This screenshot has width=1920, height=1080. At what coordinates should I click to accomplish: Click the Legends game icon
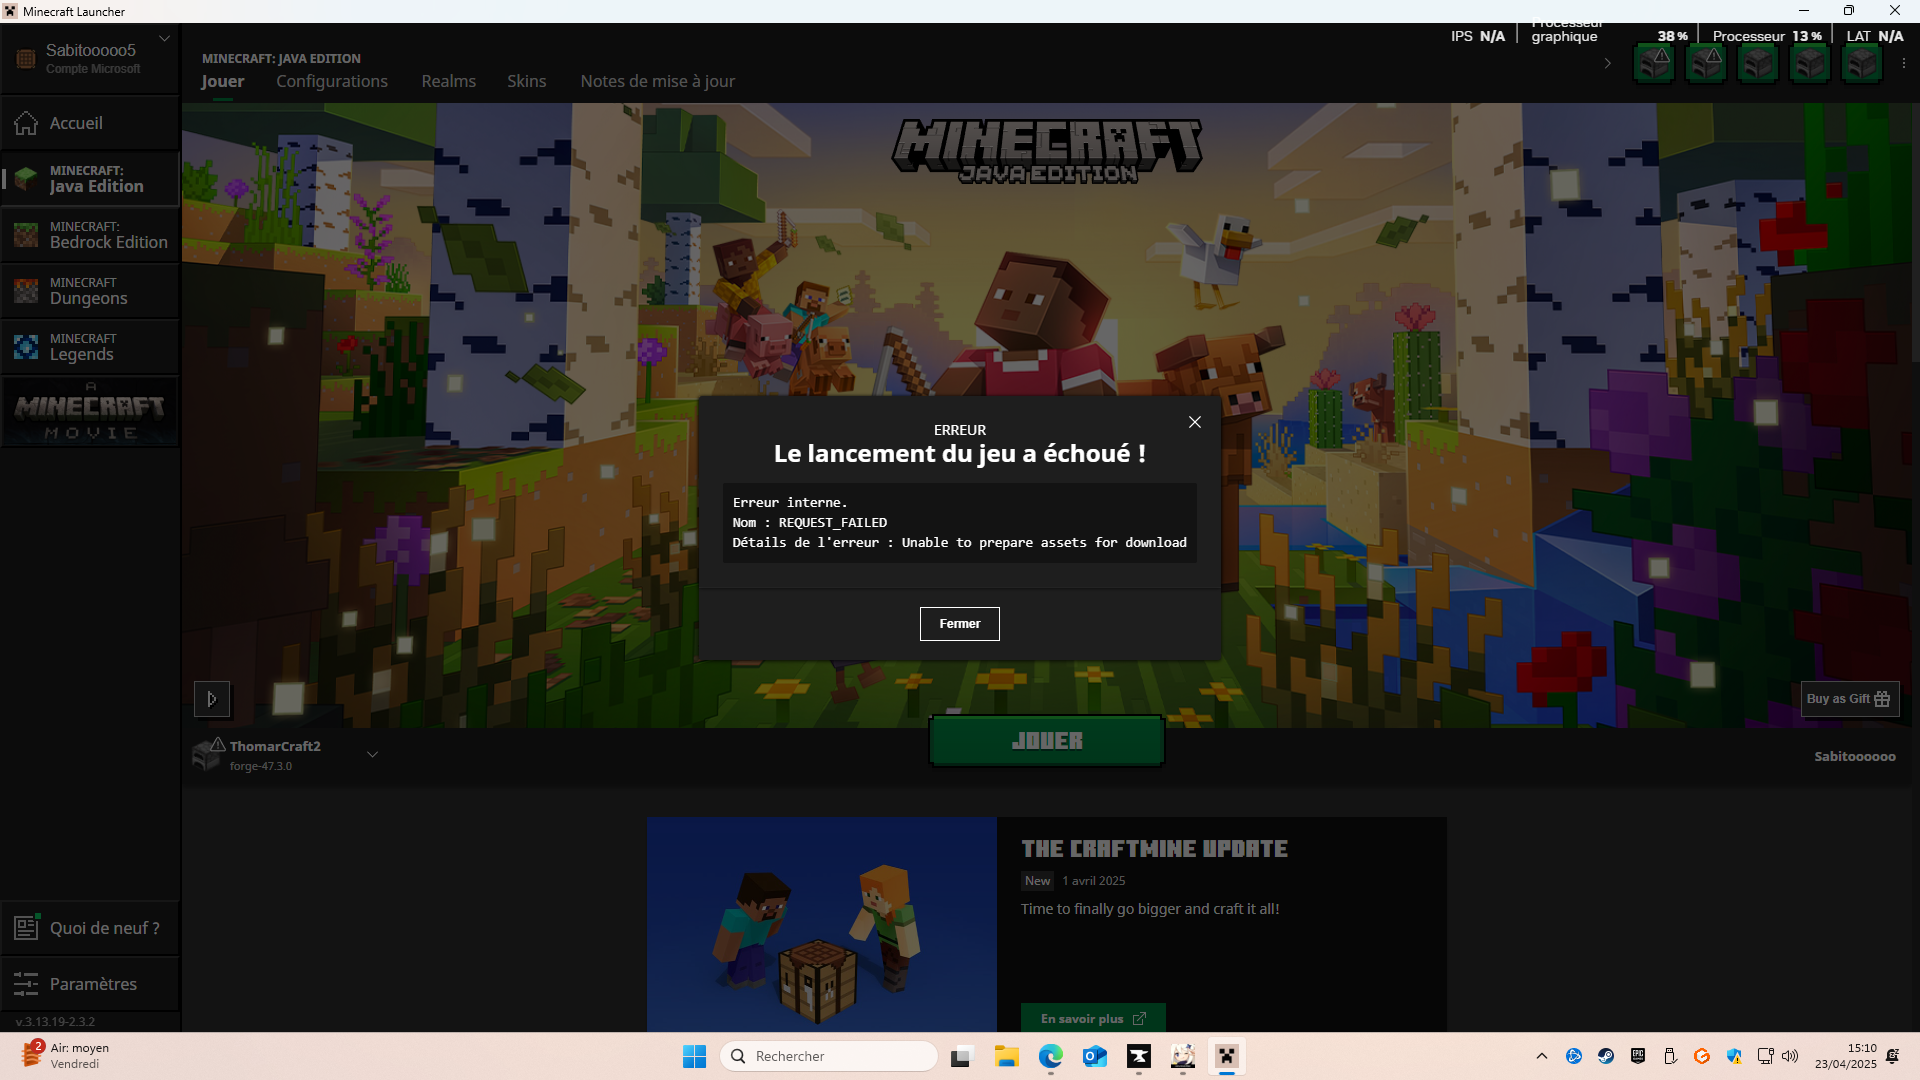click(26, 347)
